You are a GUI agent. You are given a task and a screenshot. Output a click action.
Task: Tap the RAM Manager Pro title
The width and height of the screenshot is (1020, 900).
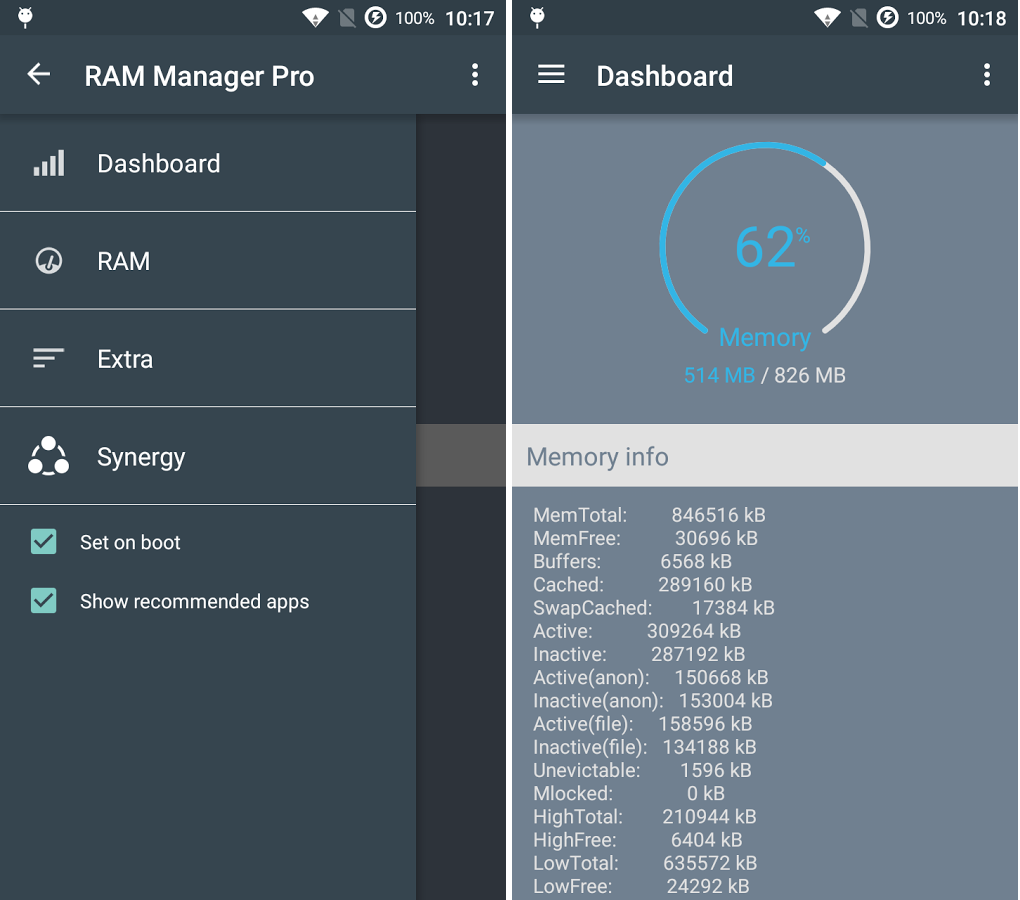point(199,76)
